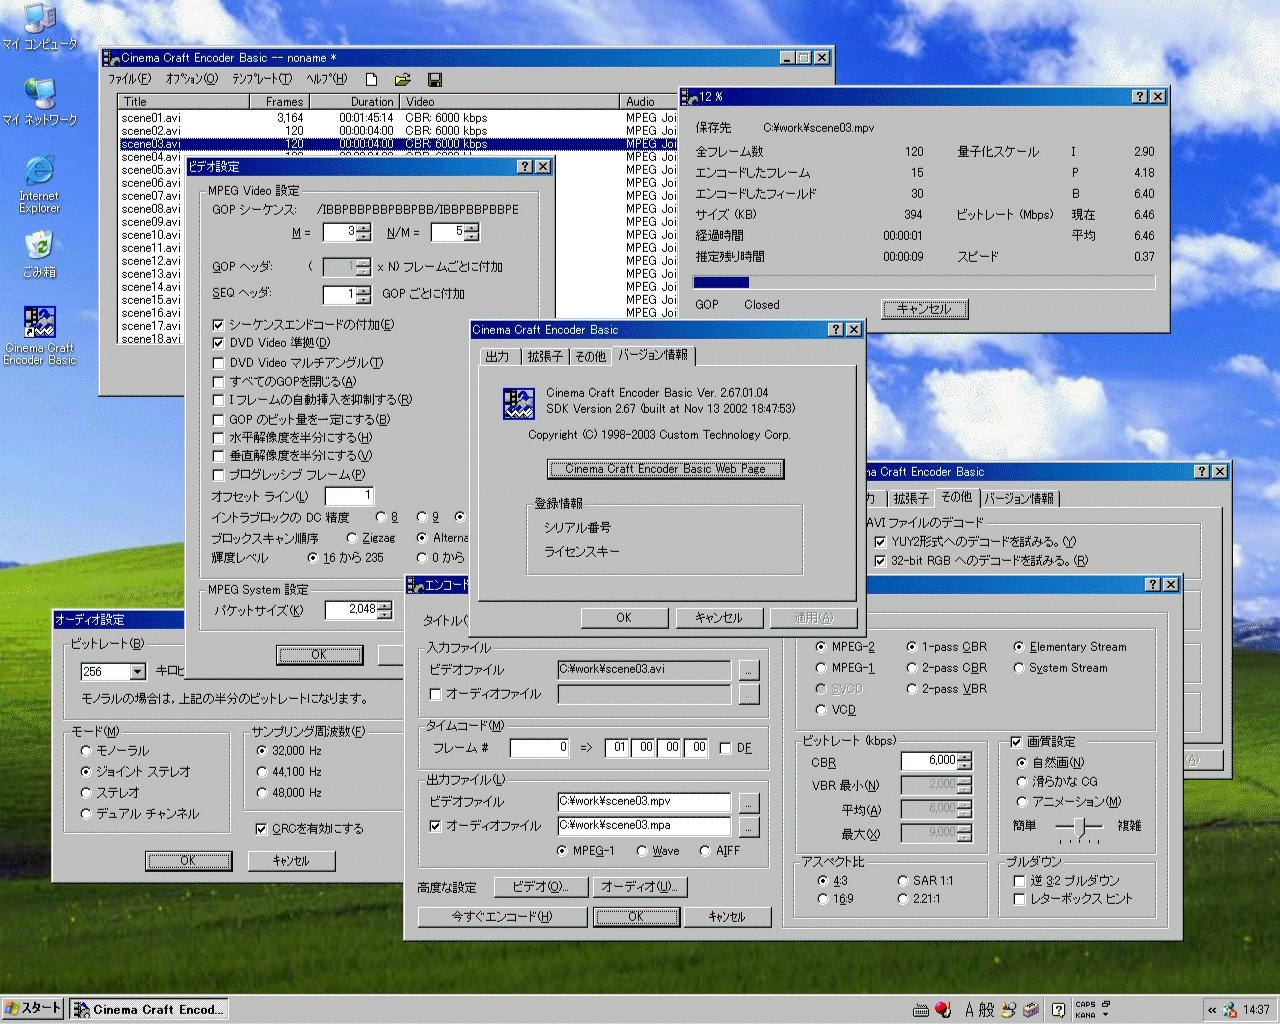Click the IME input mode 'A' indicator
The width and height of the screenshot is (1280, 1024).
click(x=969, y=1009)
